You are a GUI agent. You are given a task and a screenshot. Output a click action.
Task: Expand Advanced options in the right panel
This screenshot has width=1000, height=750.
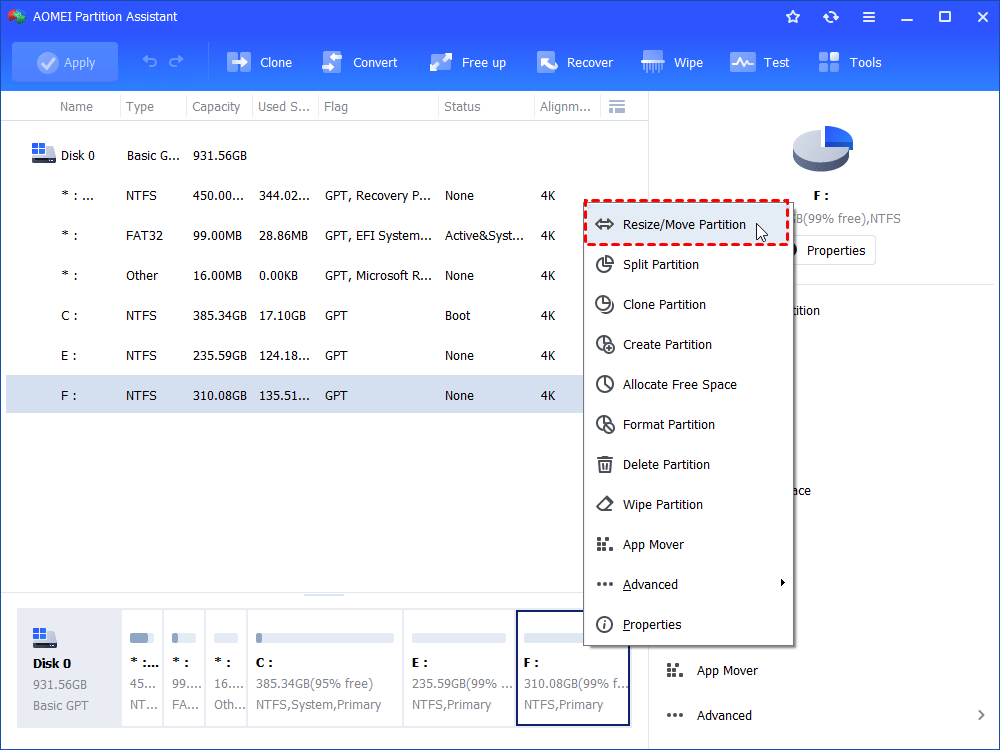tap(723, 715)
